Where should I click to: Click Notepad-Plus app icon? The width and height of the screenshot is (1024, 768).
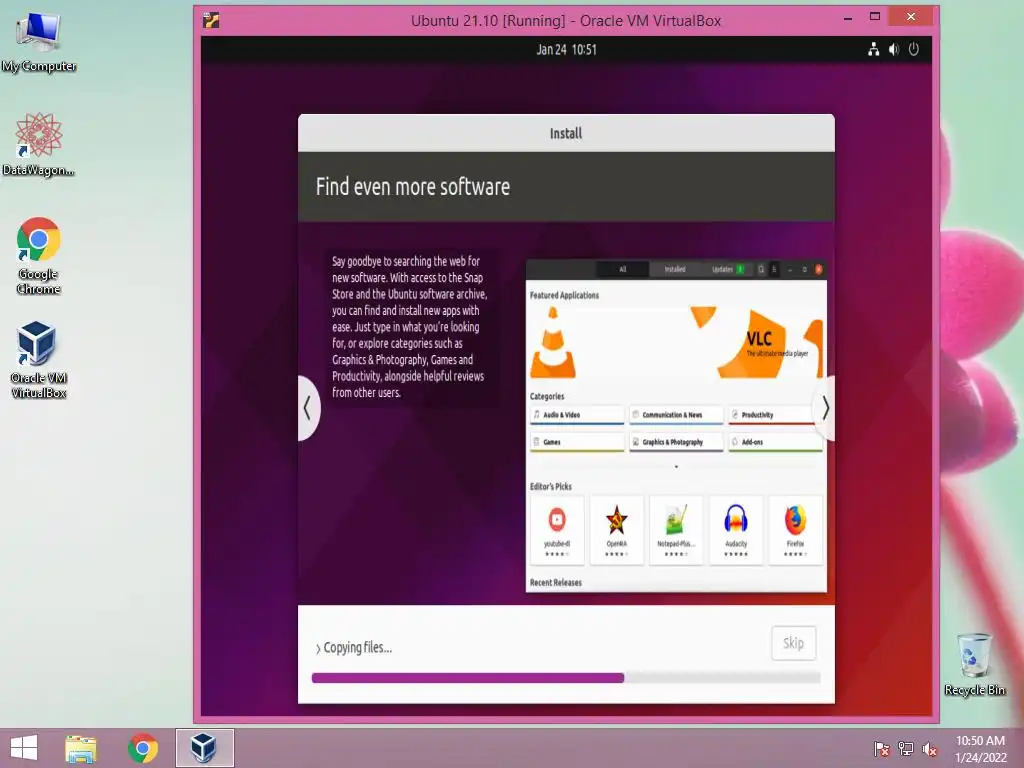click(676, 520)
